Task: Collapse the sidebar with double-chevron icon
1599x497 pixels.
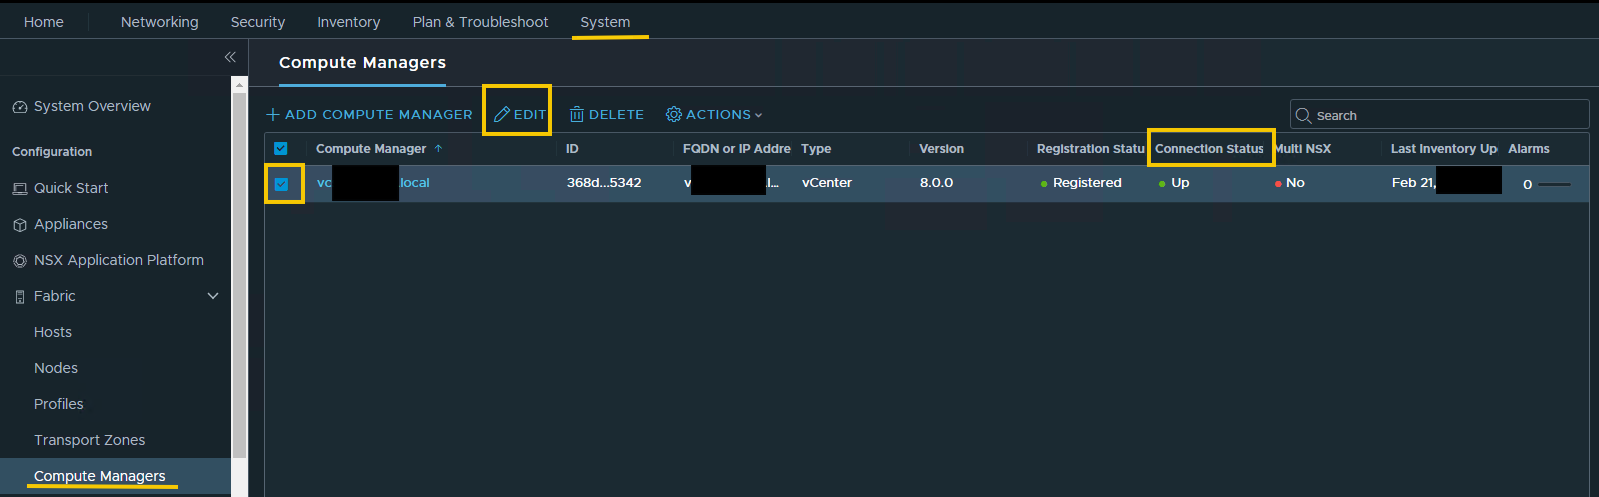Action: pyautogui.click(x=230, y=57)
